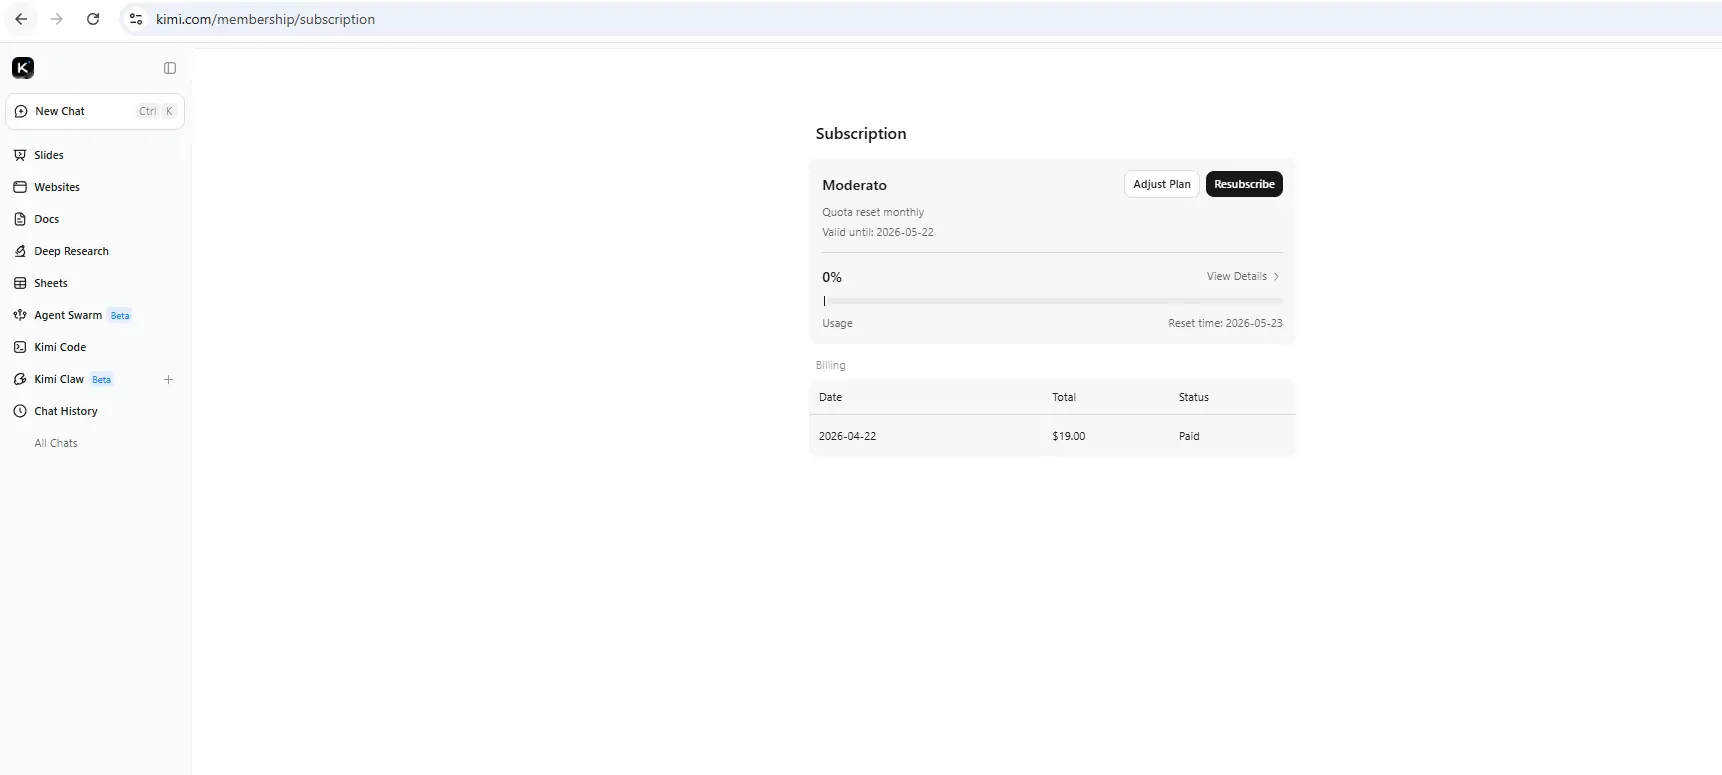The width and height of the screenshot is (1722, 775).
Task: Click the Chat History clock icon
Action: coord(20,411)
